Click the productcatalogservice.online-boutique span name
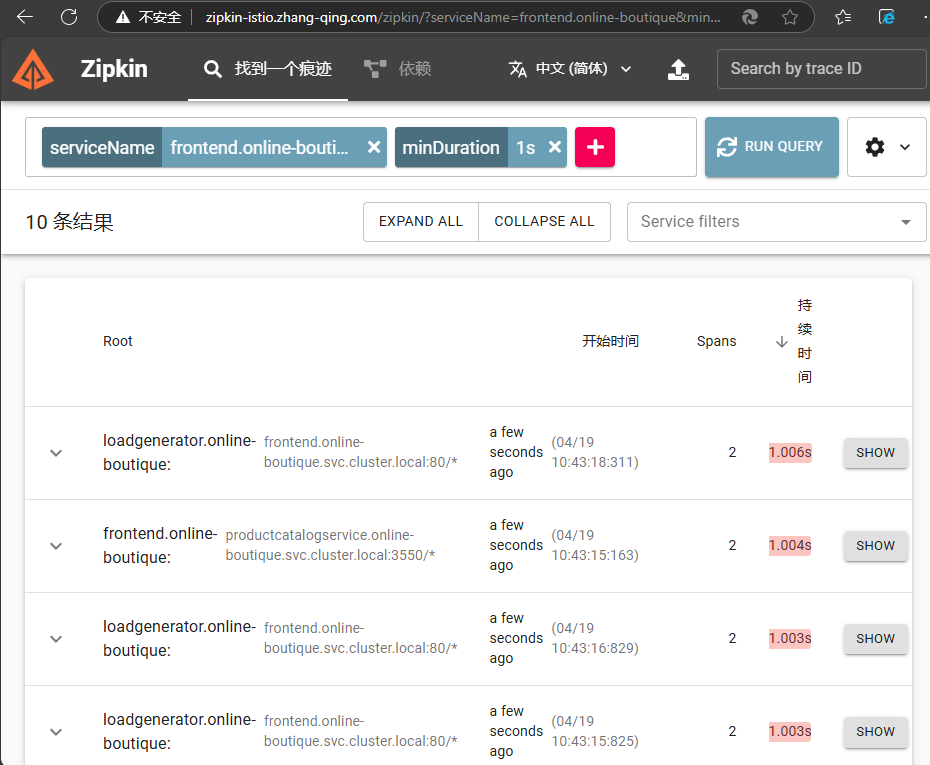 [330, 545]
